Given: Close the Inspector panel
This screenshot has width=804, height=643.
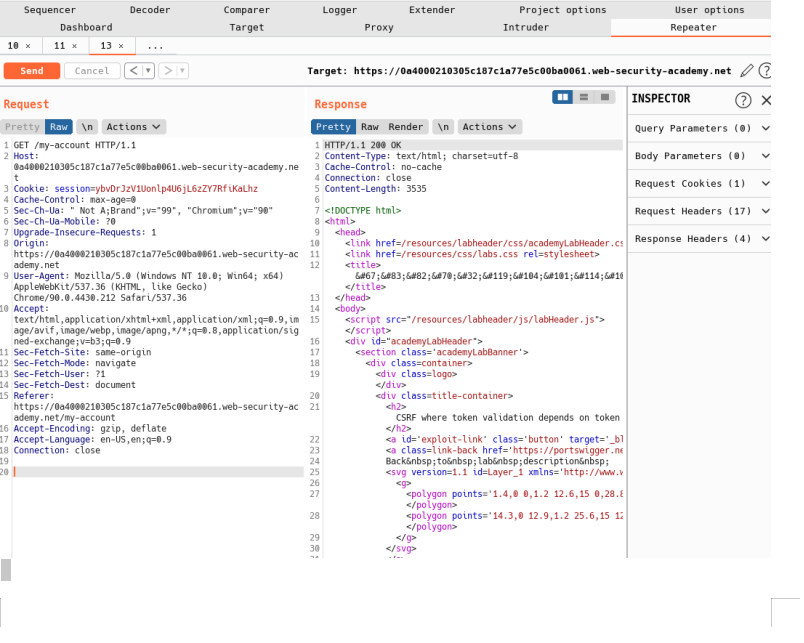Looking at the screenshot, I should (766, 100).
